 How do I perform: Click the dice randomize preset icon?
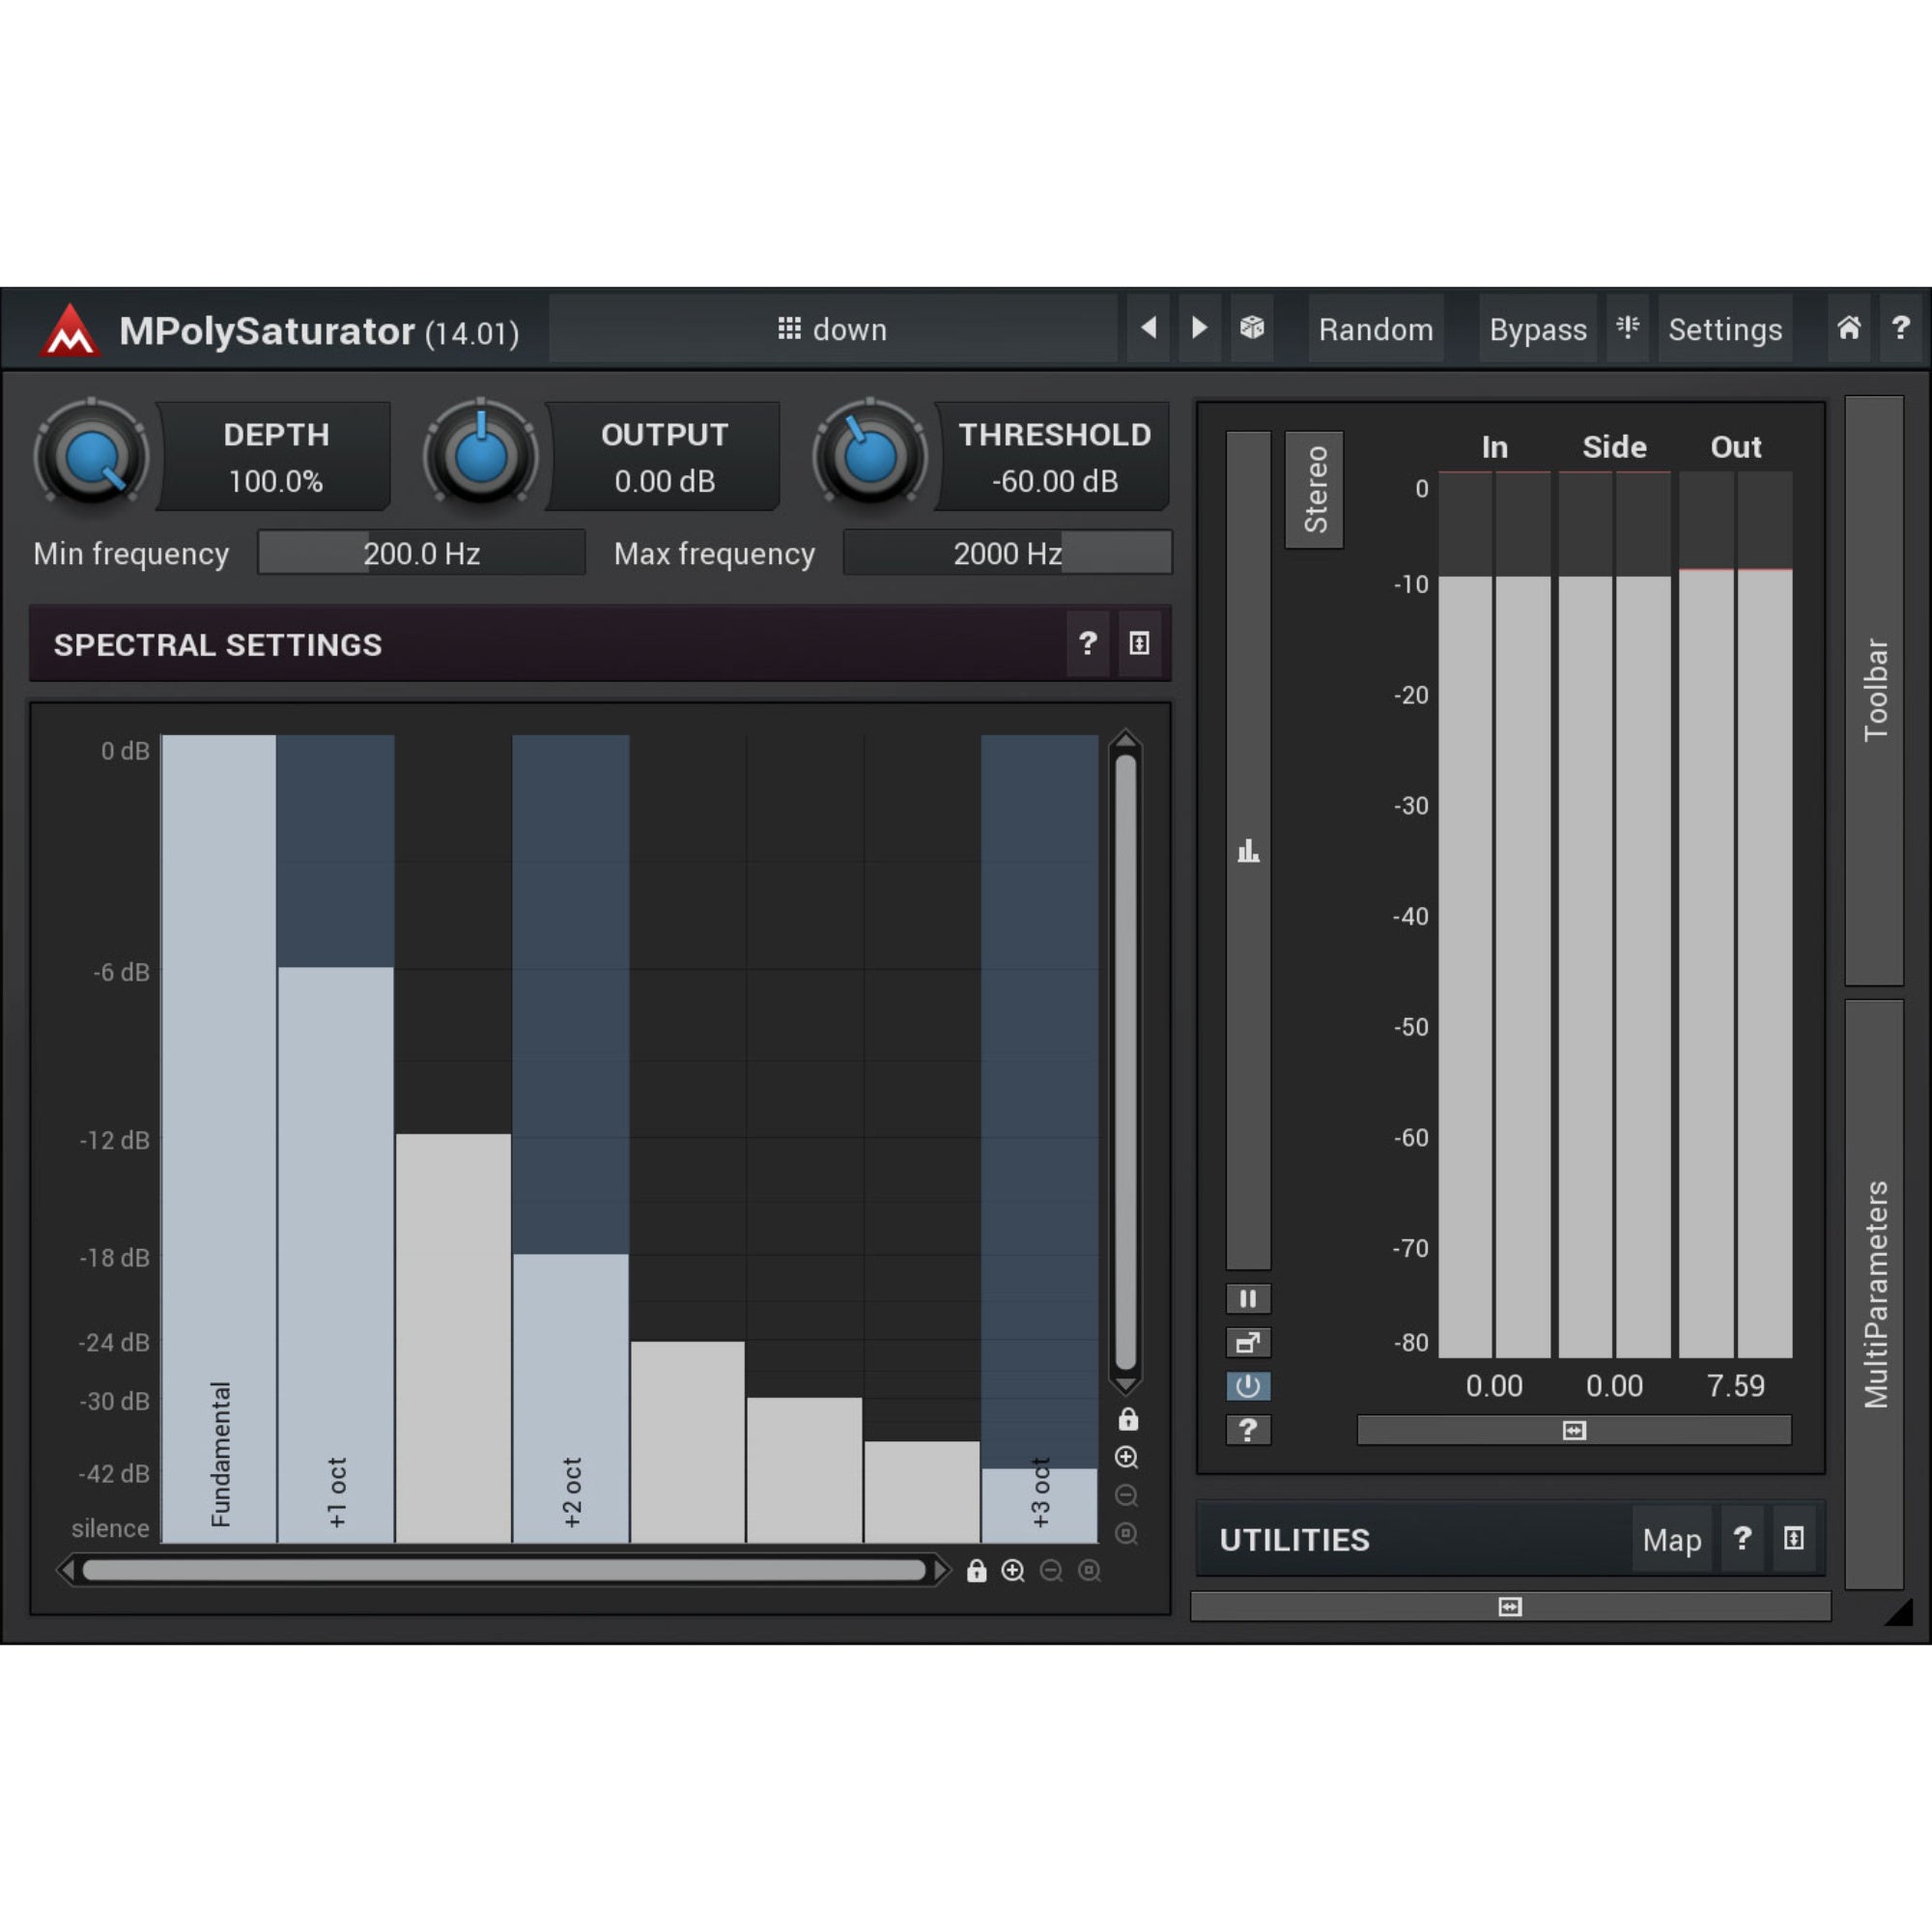(x=1252, y=328)
